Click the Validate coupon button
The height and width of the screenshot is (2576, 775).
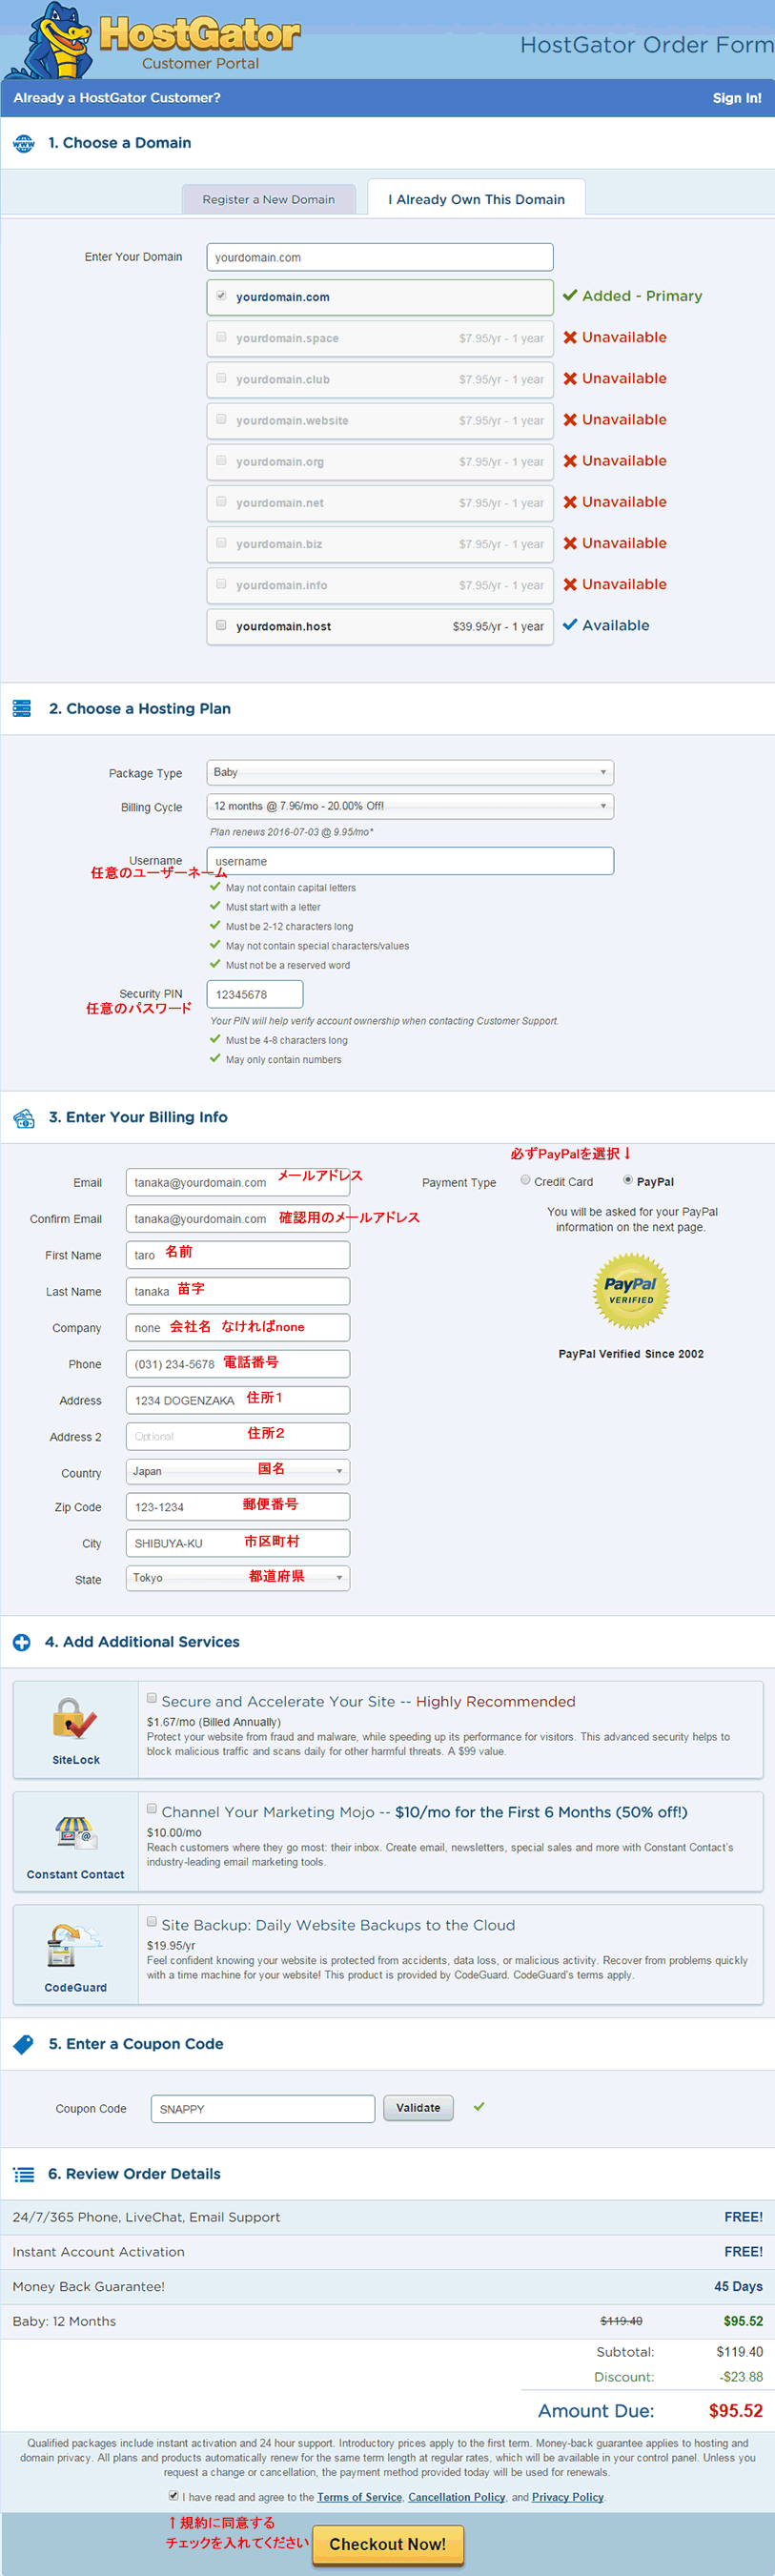pos(418,2108)
